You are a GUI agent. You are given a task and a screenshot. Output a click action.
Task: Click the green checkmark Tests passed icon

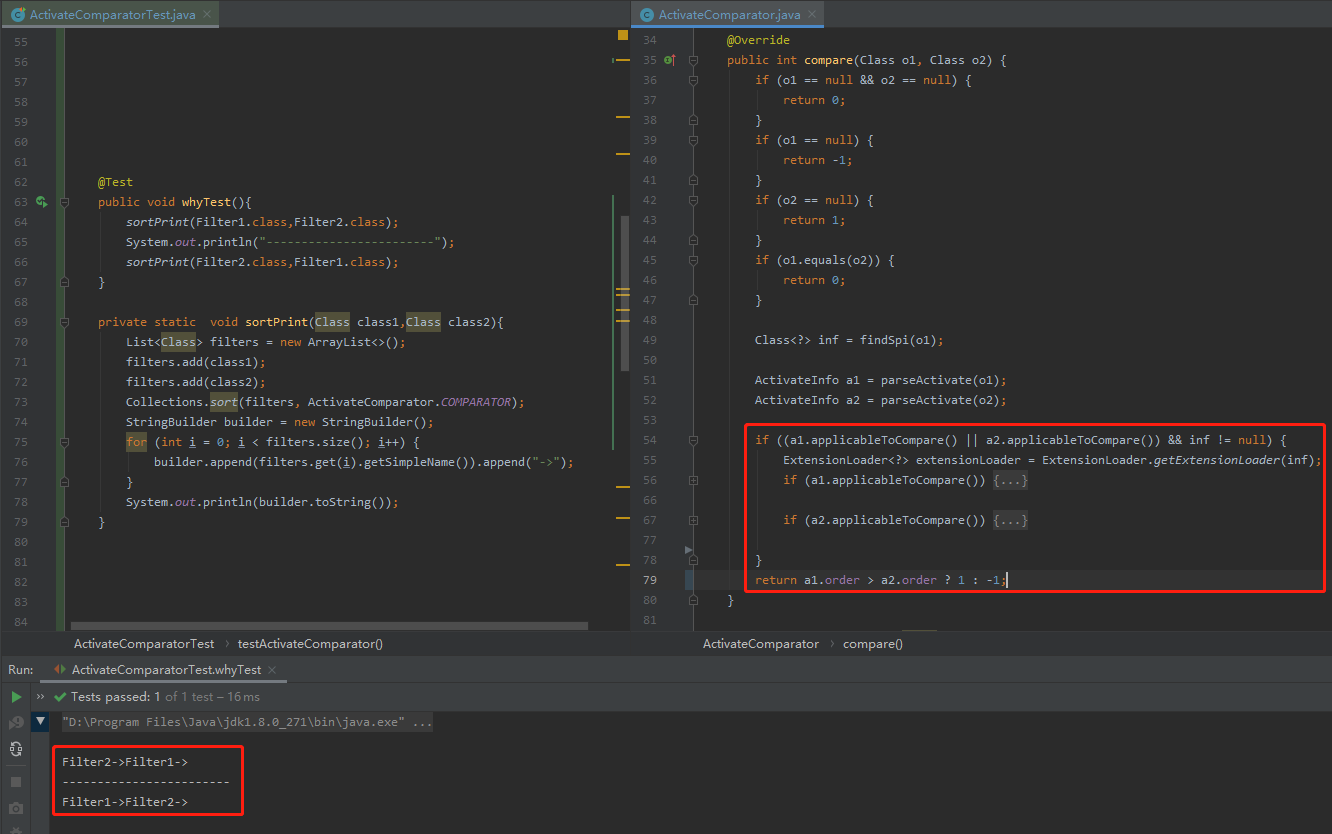(x=61, y=697)
